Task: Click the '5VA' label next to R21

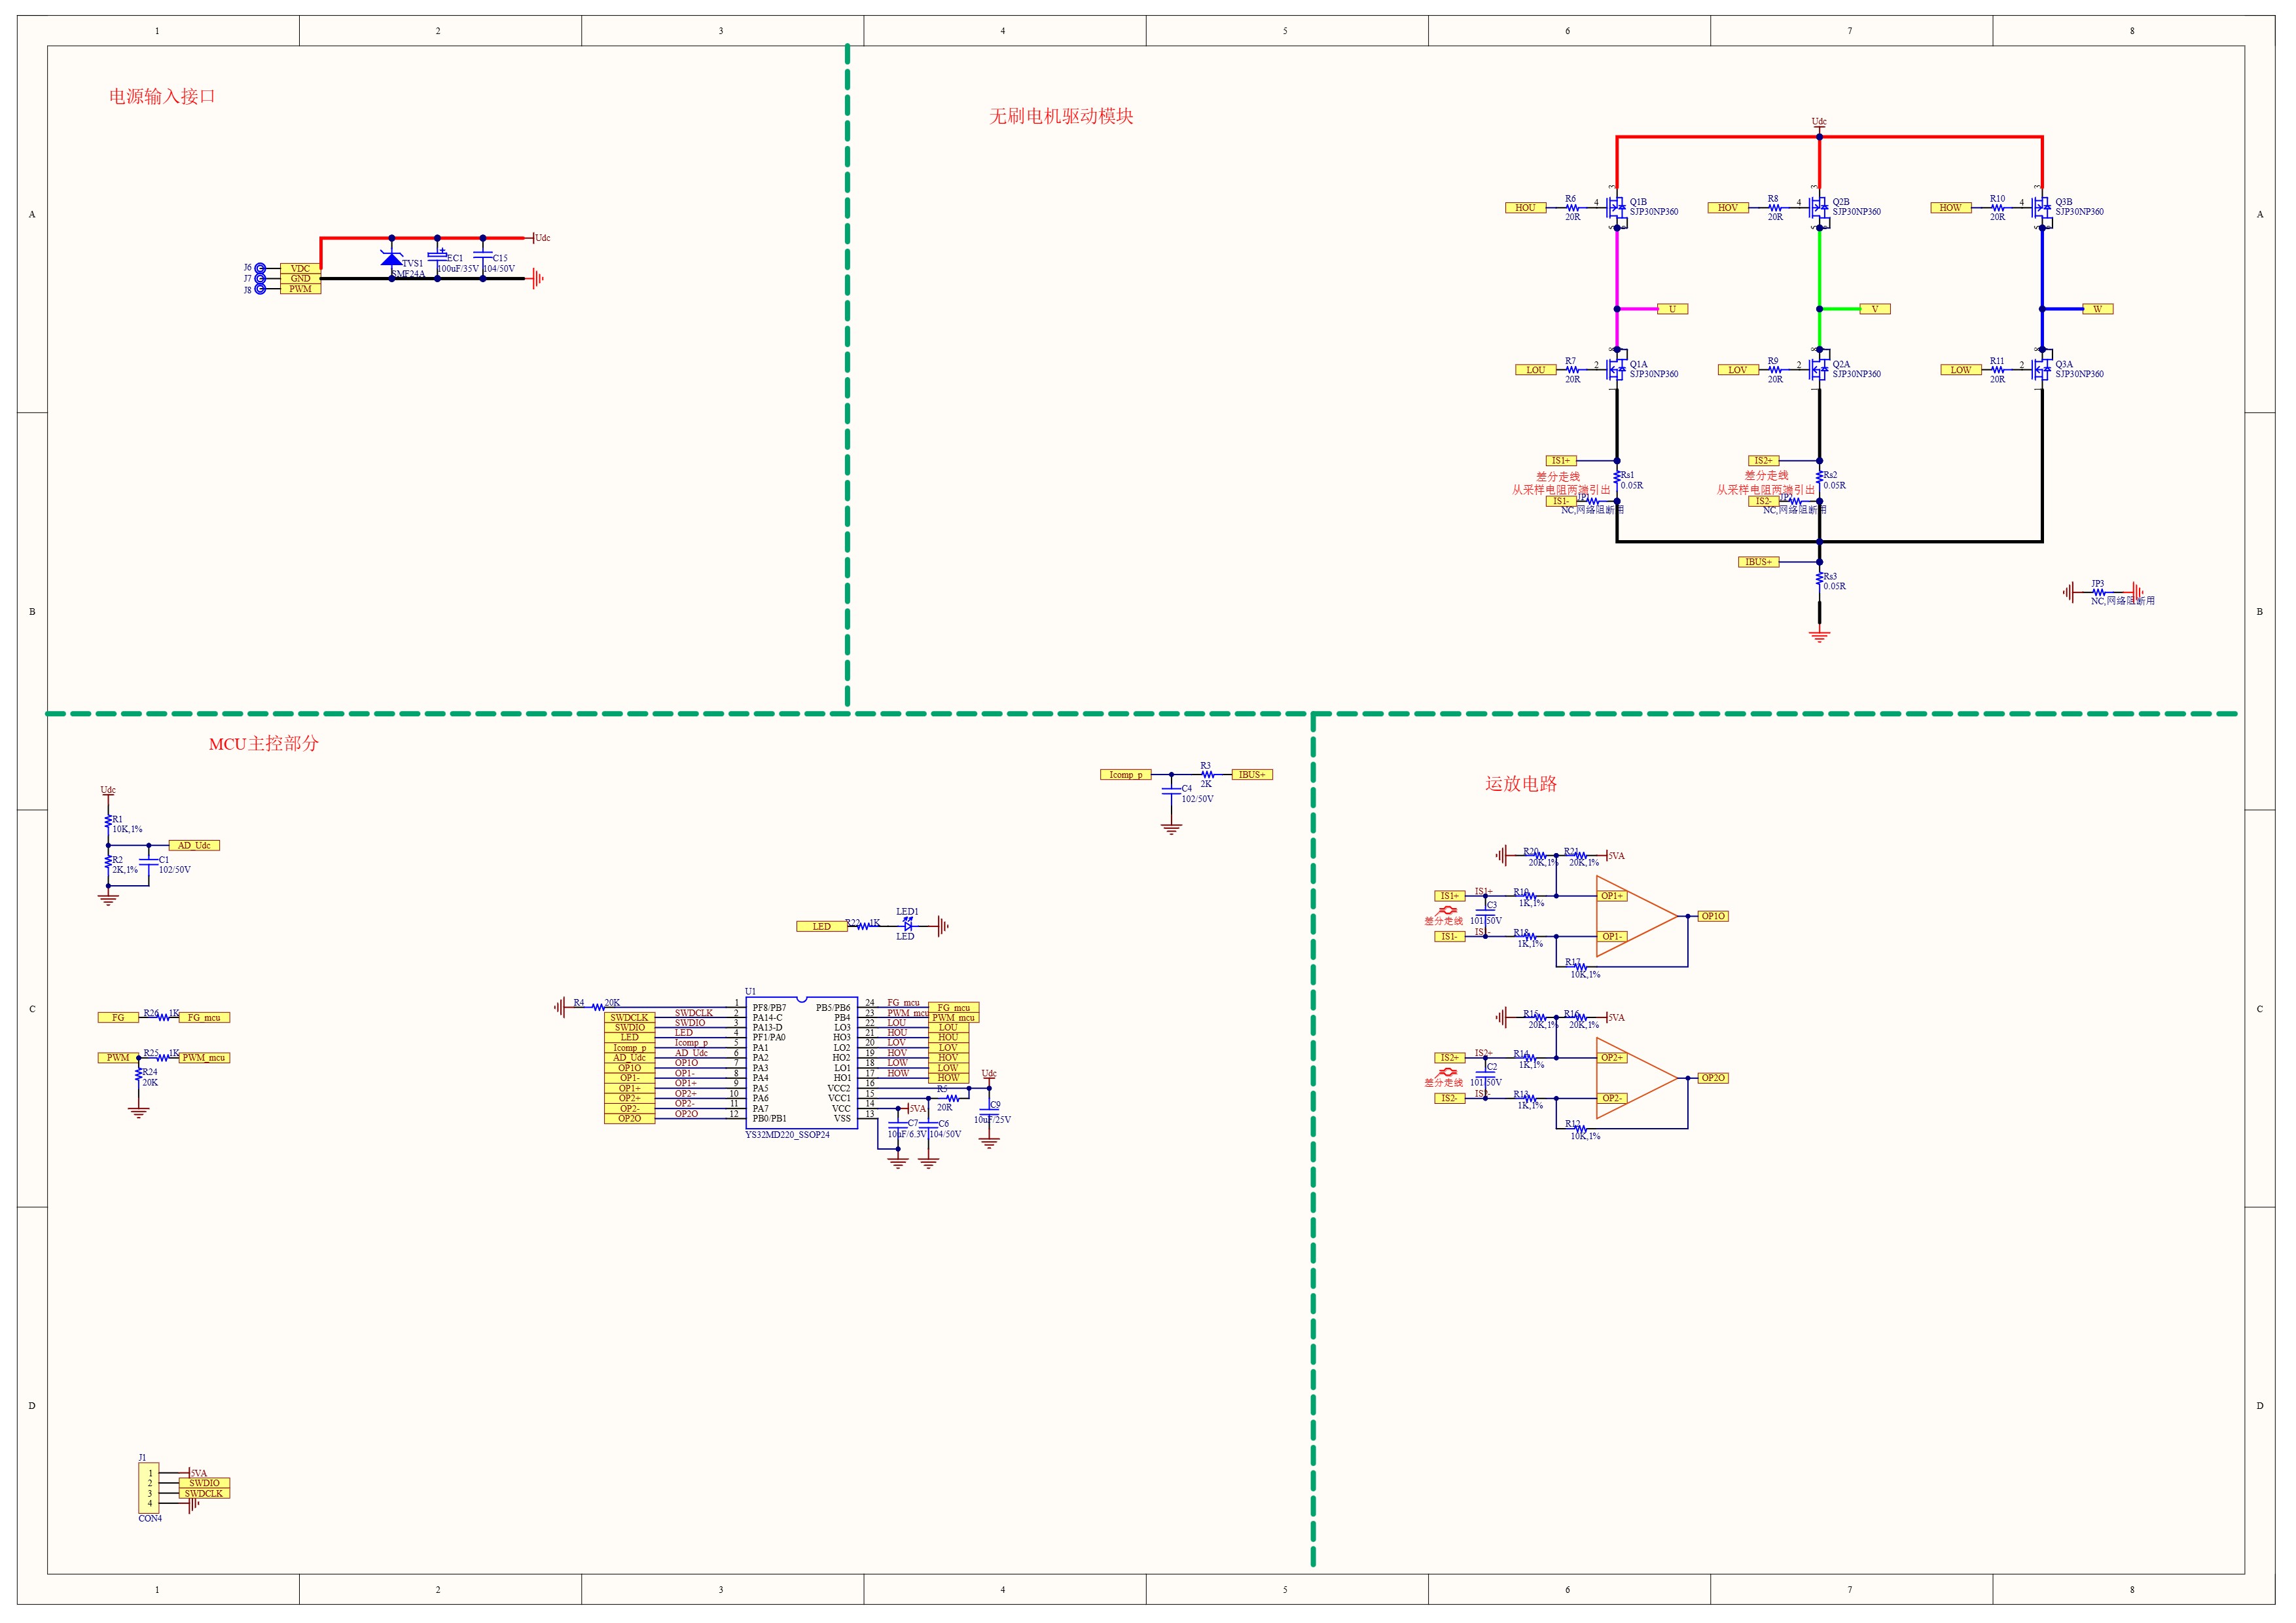Action: pyautogui.click(x=1616, y=856)
